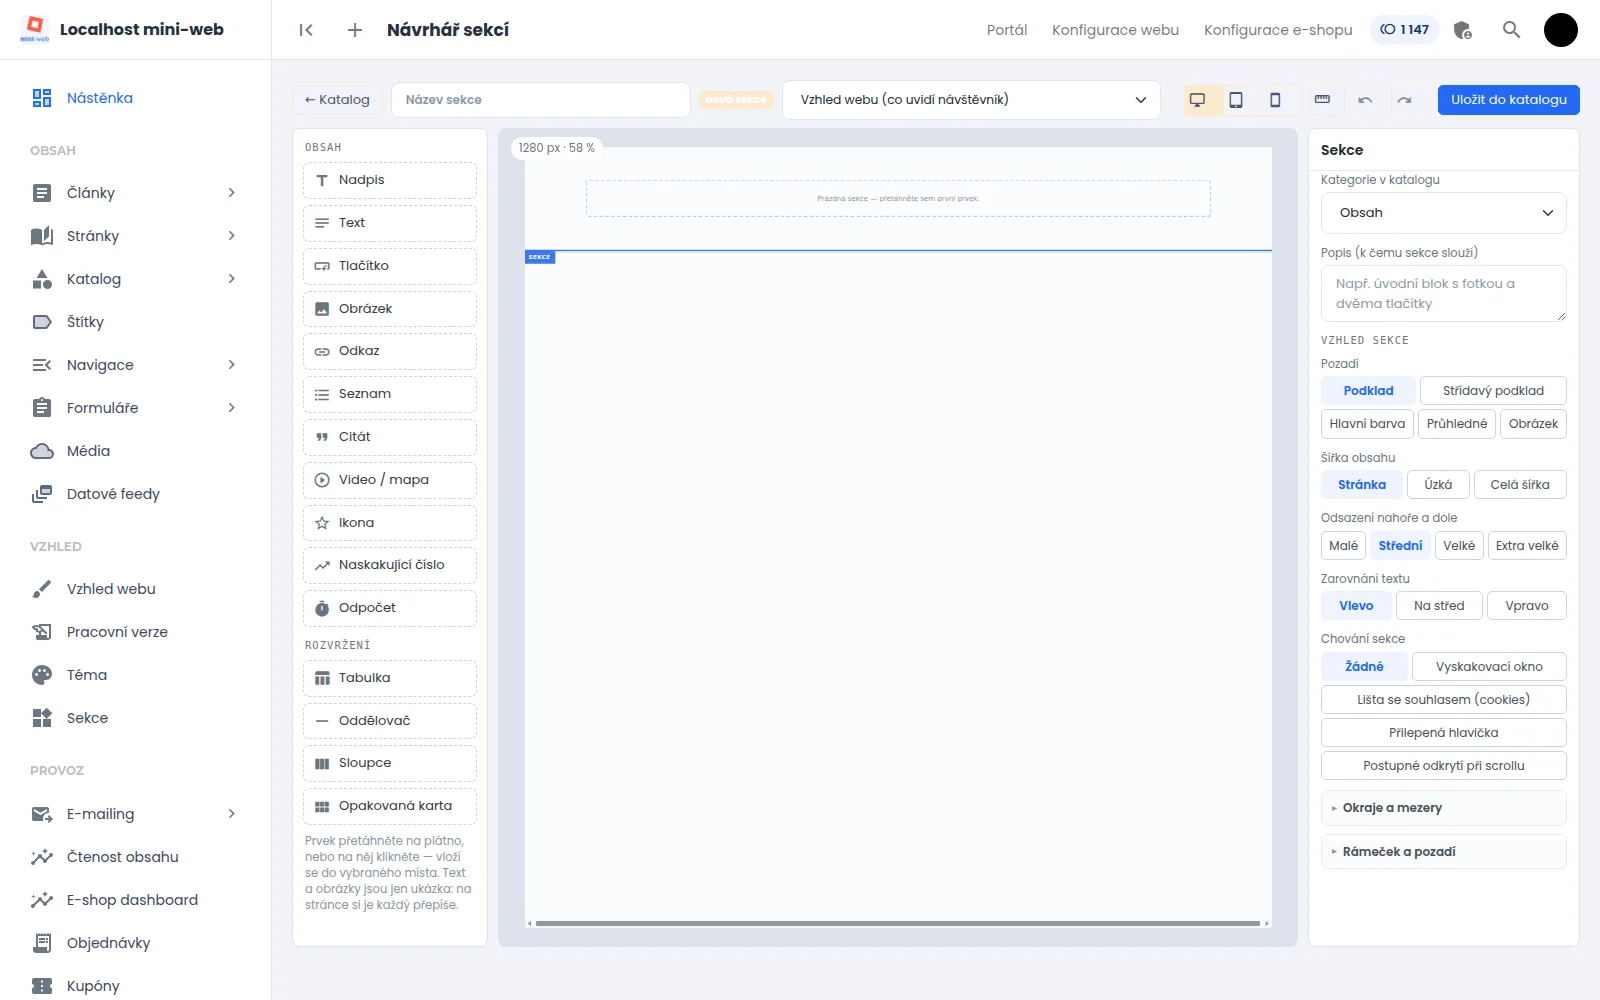Open the Vzhled webu view dropdown
Screen dimensions: 1600x1000
pyautogui.click(x=971, y=100)
